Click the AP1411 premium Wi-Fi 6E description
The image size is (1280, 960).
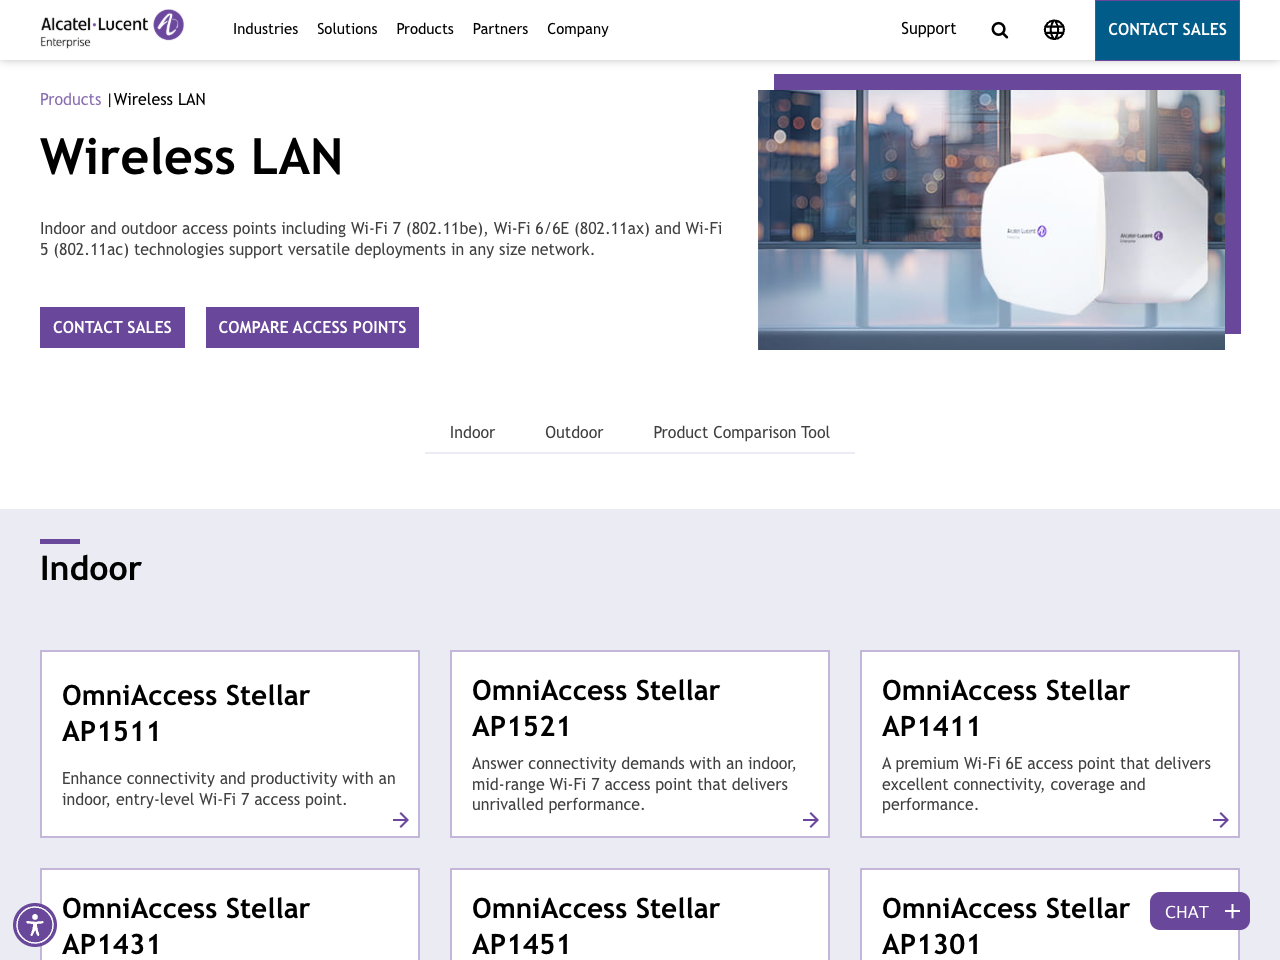1046,784
